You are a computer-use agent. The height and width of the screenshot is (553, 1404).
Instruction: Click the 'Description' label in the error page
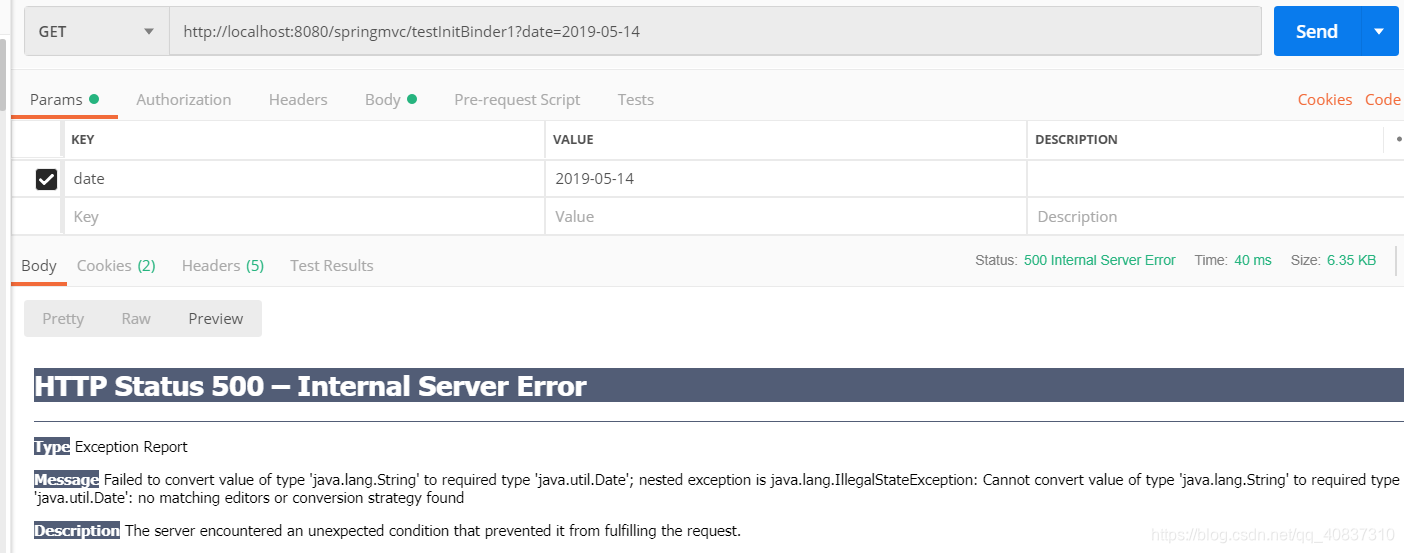(x=77, y=531)
